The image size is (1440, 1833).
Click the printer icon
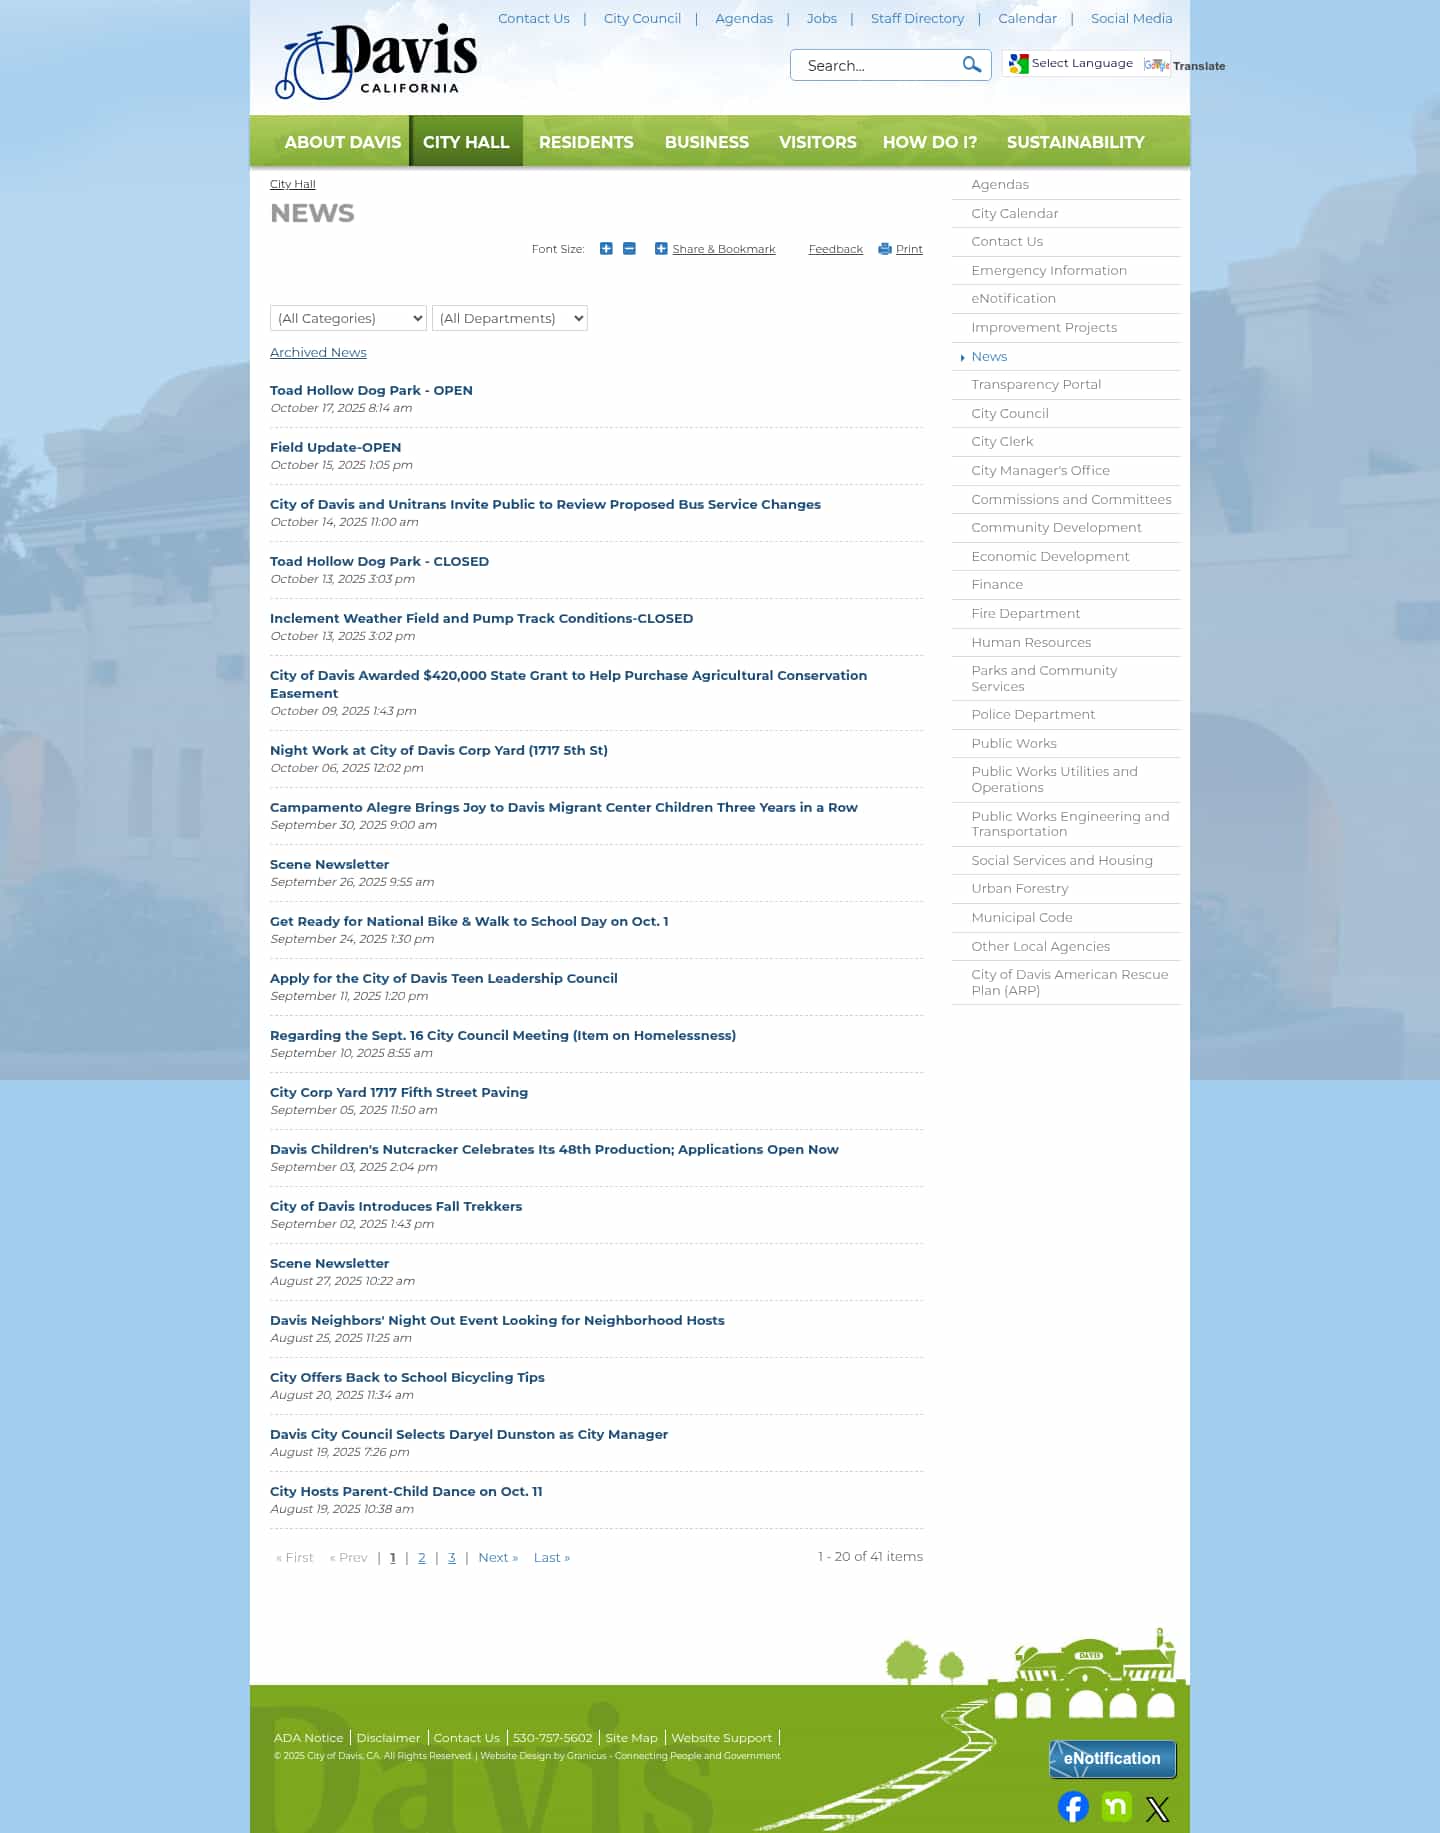coord(884,249)
